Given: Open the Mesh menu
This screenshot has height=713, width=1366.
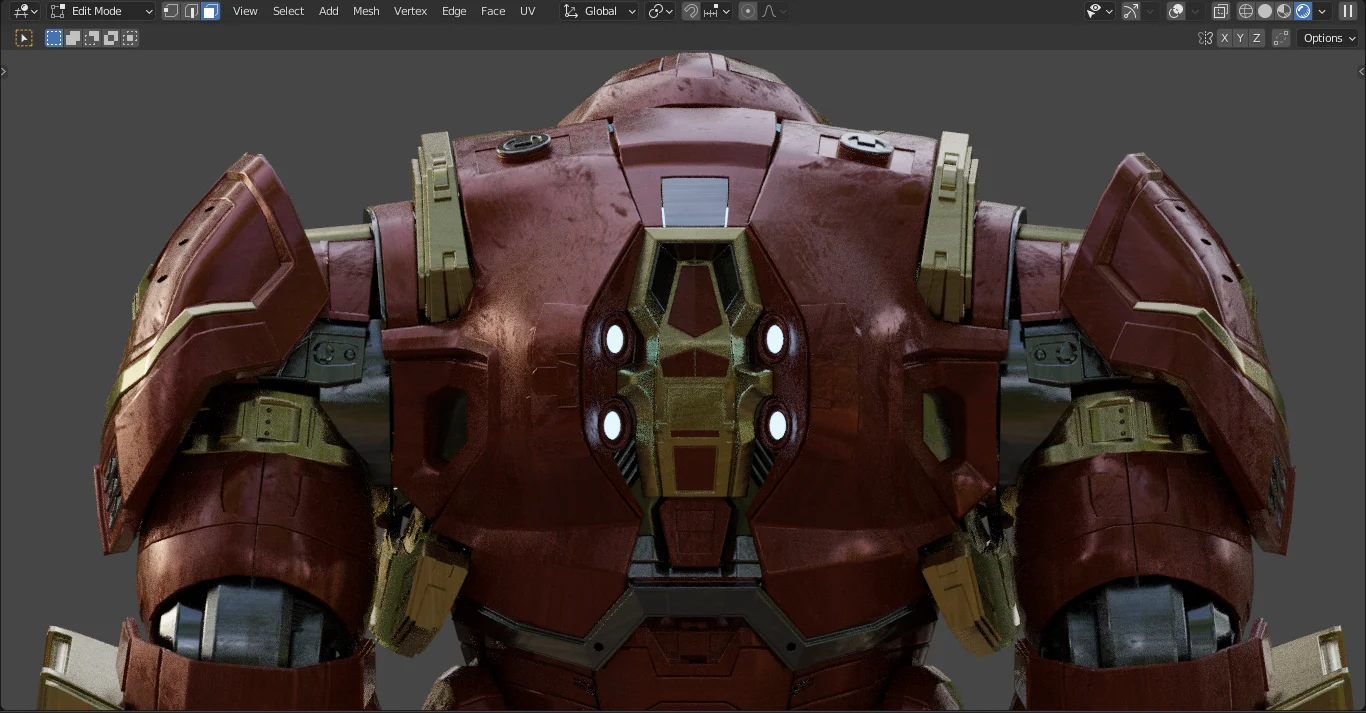Looking at the screenshot, I should pos(366,11).
